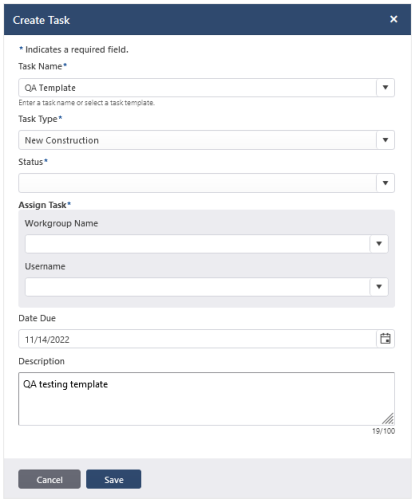Click inside the Username field
The height and width of the screenshot is (503, 415).
(x=197, y=287)
